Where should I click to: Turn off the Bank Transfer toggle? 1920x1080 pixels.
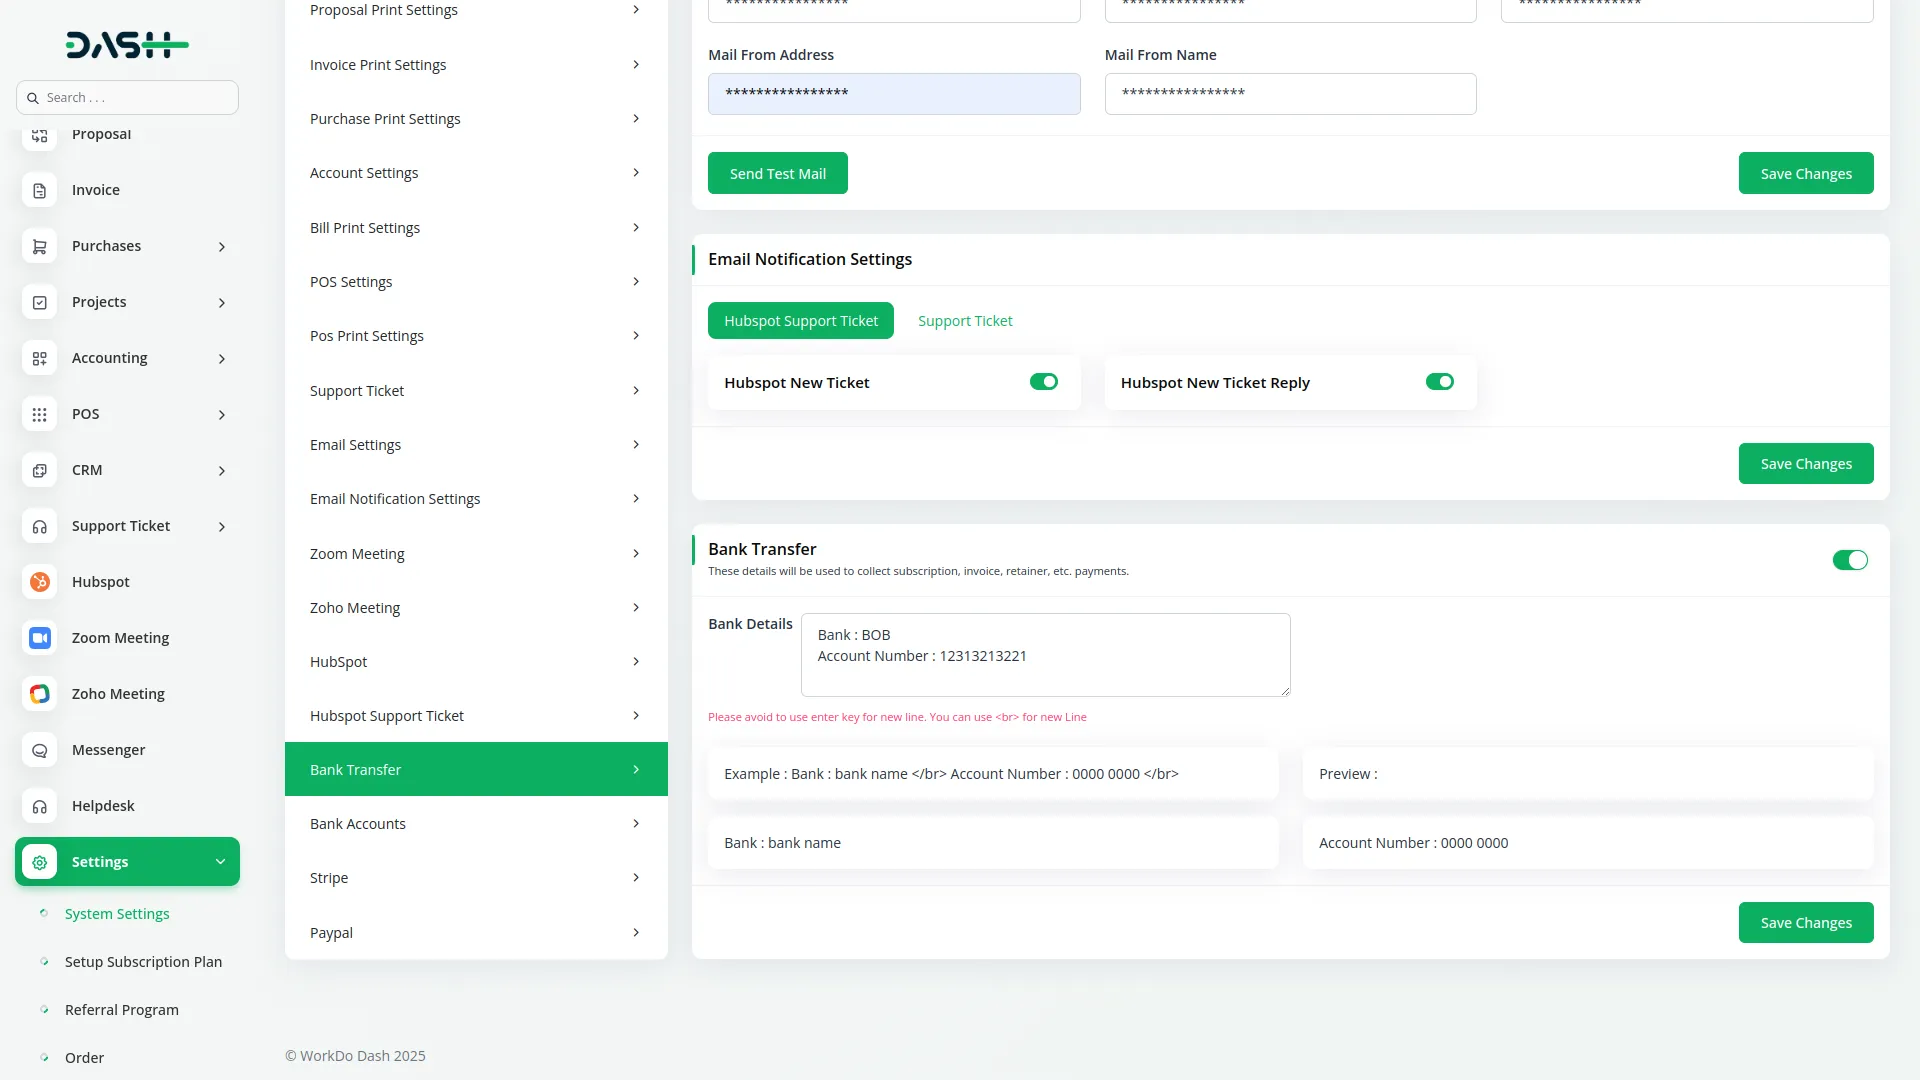[1850, 560]
